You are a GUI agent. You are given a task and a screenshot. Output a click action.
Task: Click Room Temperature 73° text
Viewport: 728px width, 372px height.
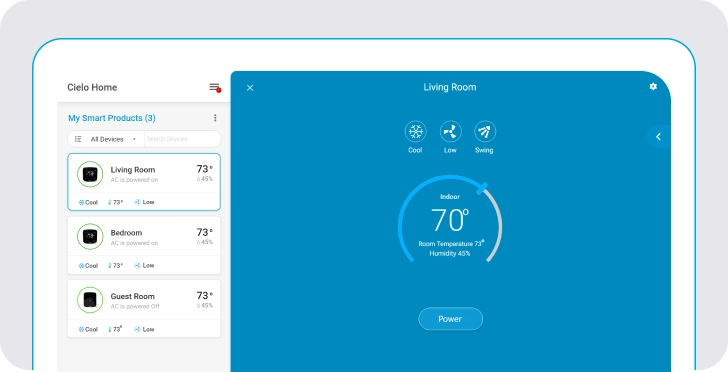(x=451, y=243)
